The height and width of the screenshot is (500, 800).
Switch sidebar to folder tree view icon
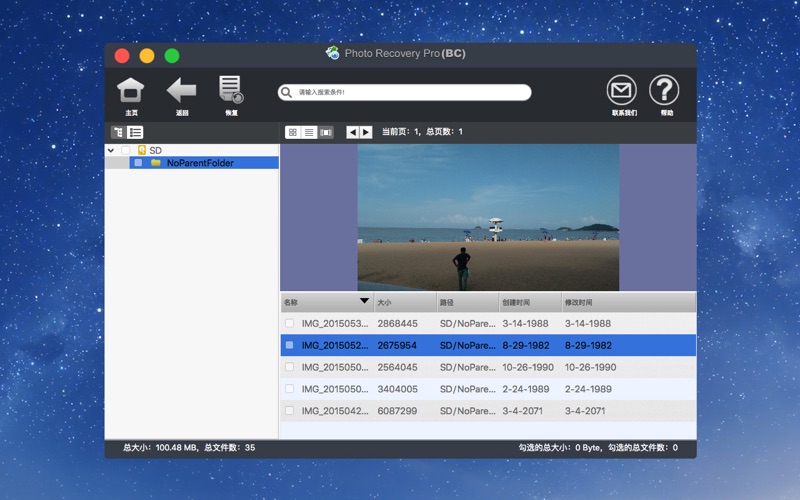click(118, 132)
